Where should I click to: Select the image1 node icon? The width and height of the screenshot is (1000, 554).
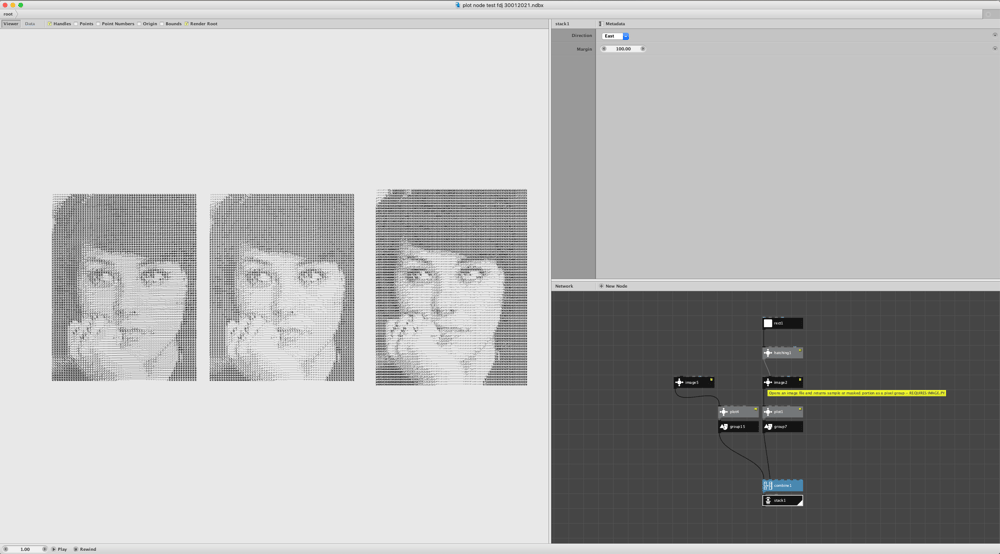click(679, 383)
